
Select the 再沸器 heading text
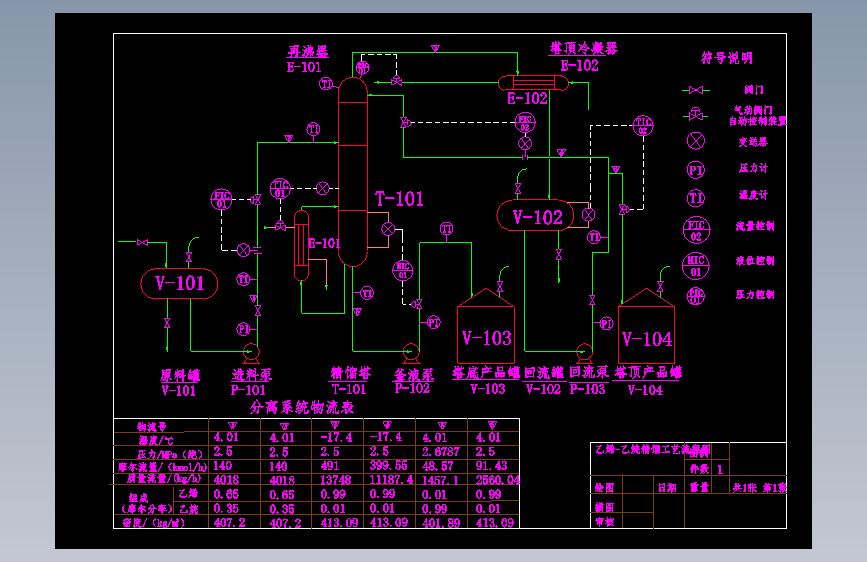pos(308,51)
